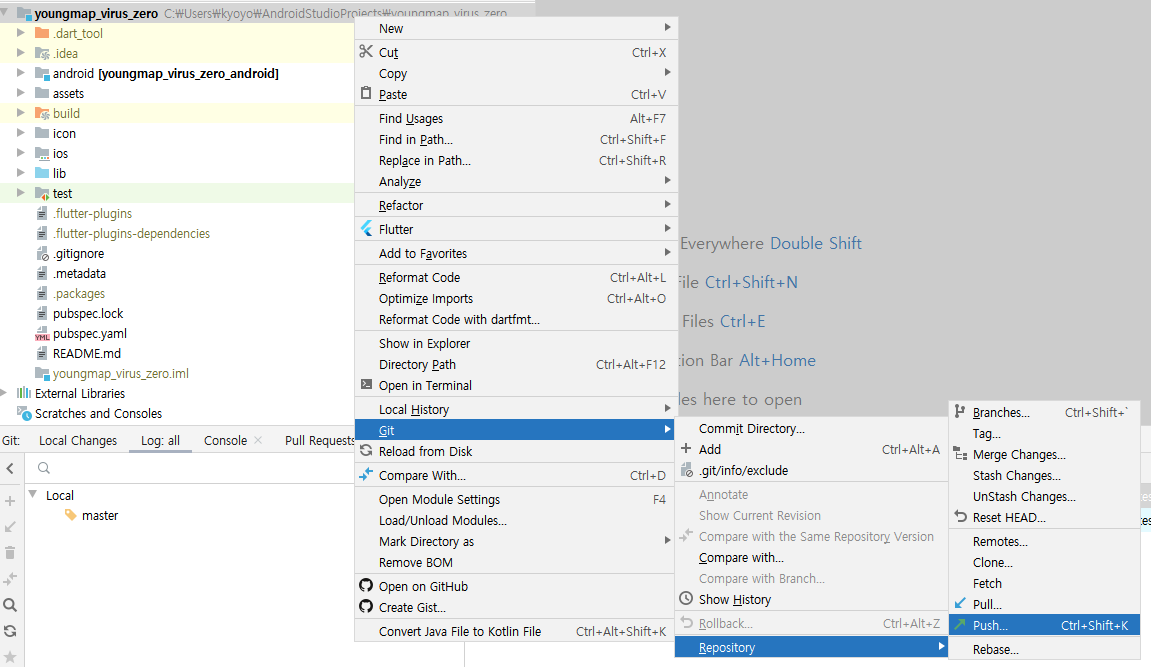Expand the lib folder
1151x667 pixels.
pos(21,173)
